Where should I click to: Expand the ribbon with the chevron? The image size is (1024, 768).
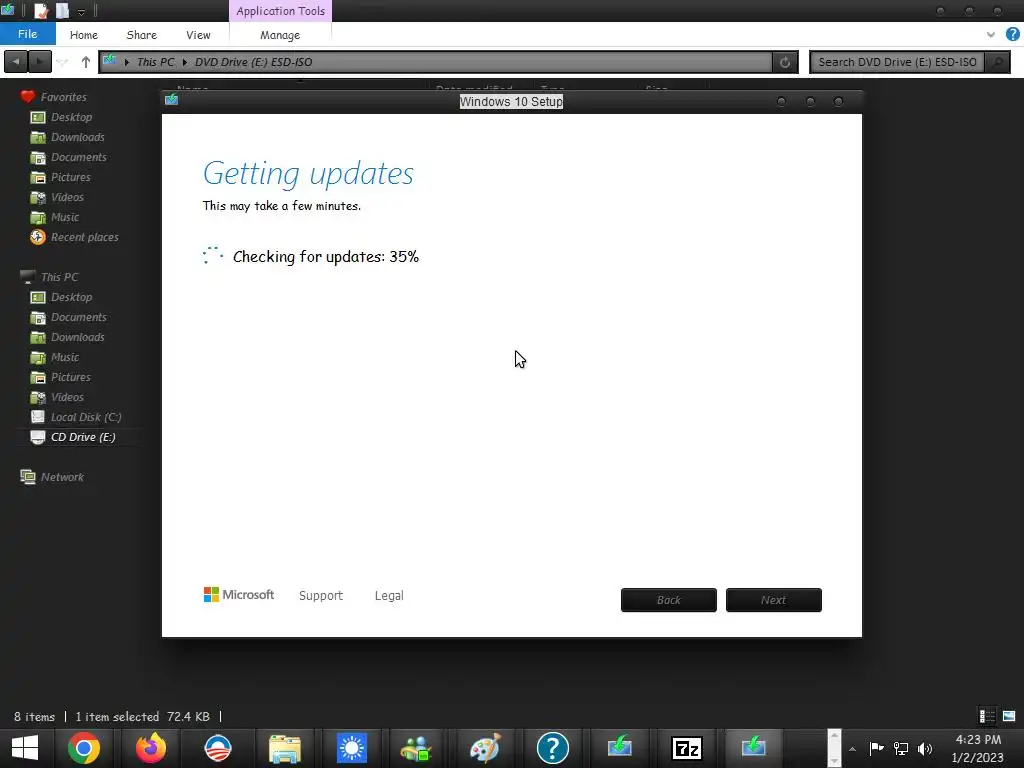(991, 35)
